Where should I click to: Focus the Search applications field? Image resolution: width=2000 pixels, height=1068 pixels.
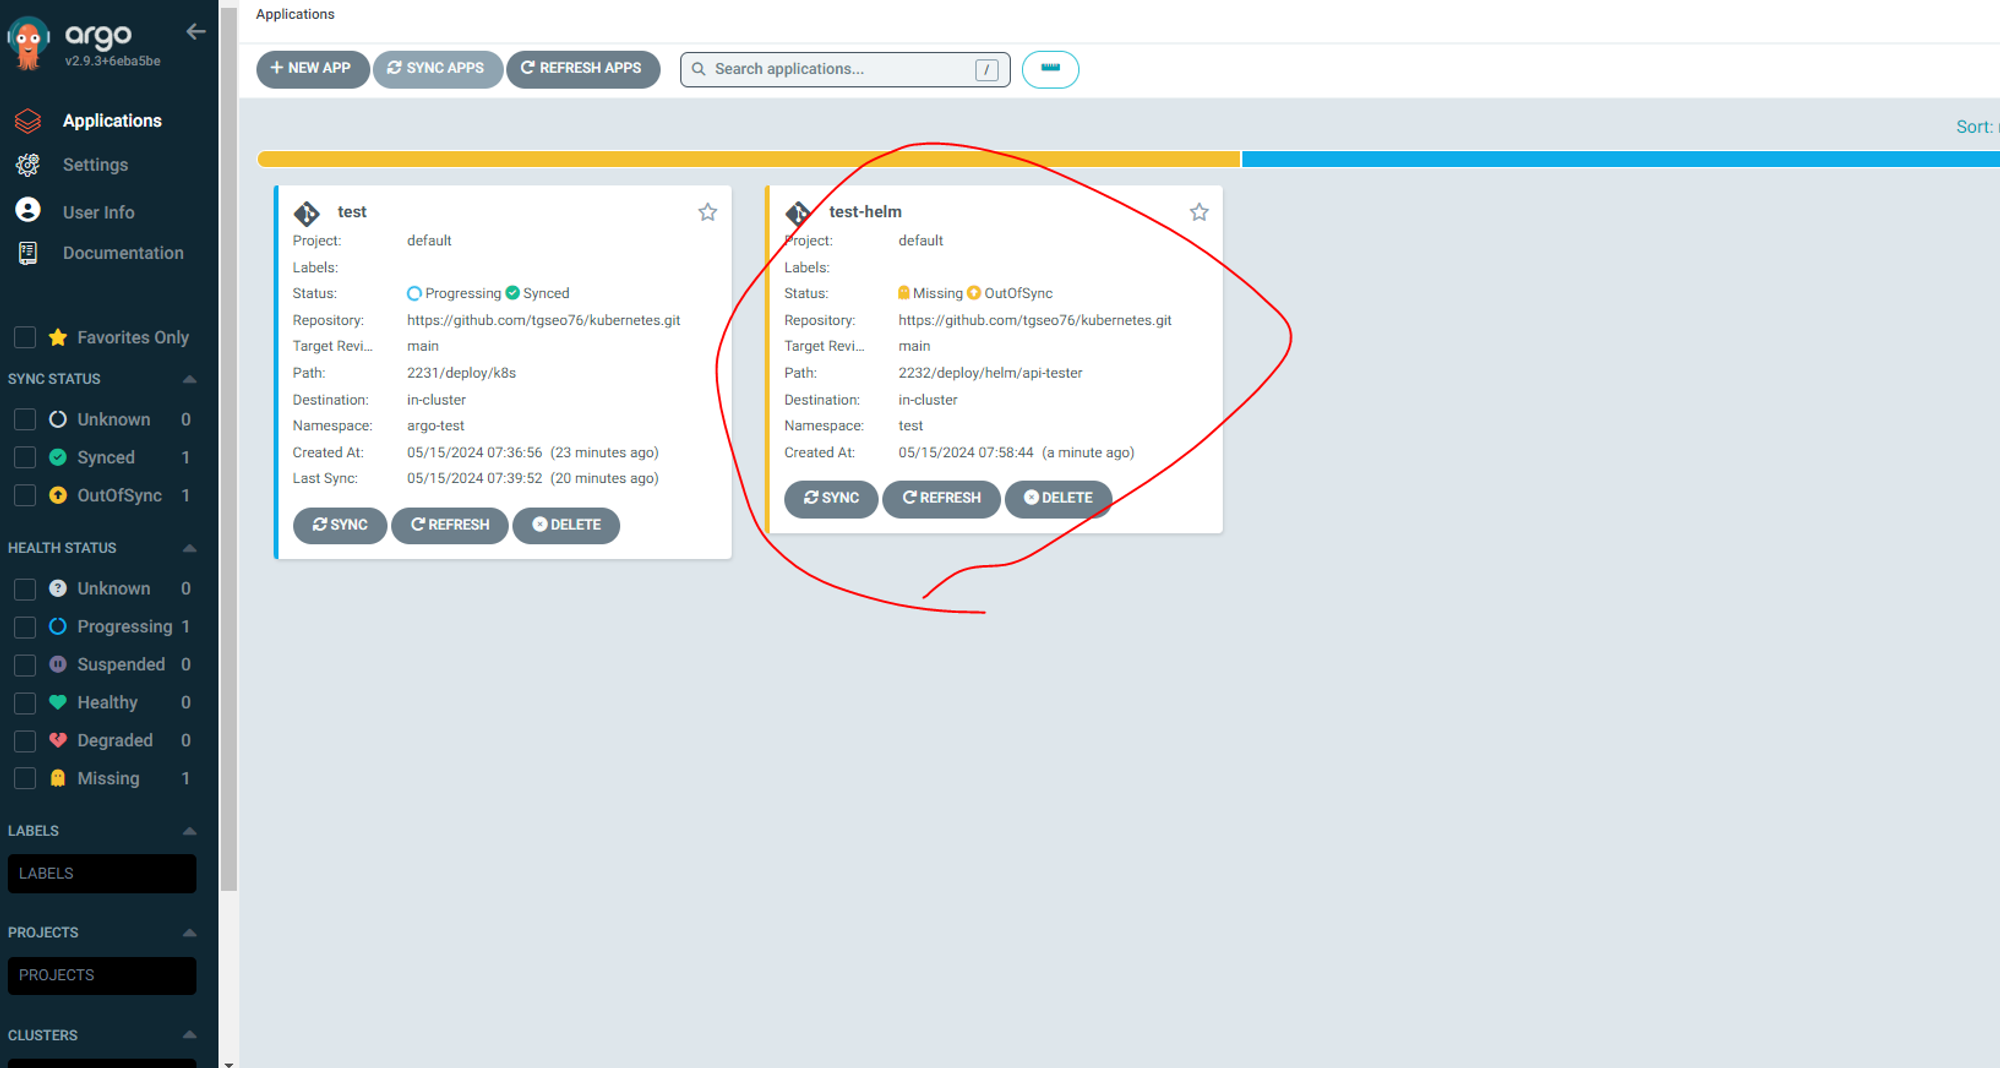coord(845,69)
